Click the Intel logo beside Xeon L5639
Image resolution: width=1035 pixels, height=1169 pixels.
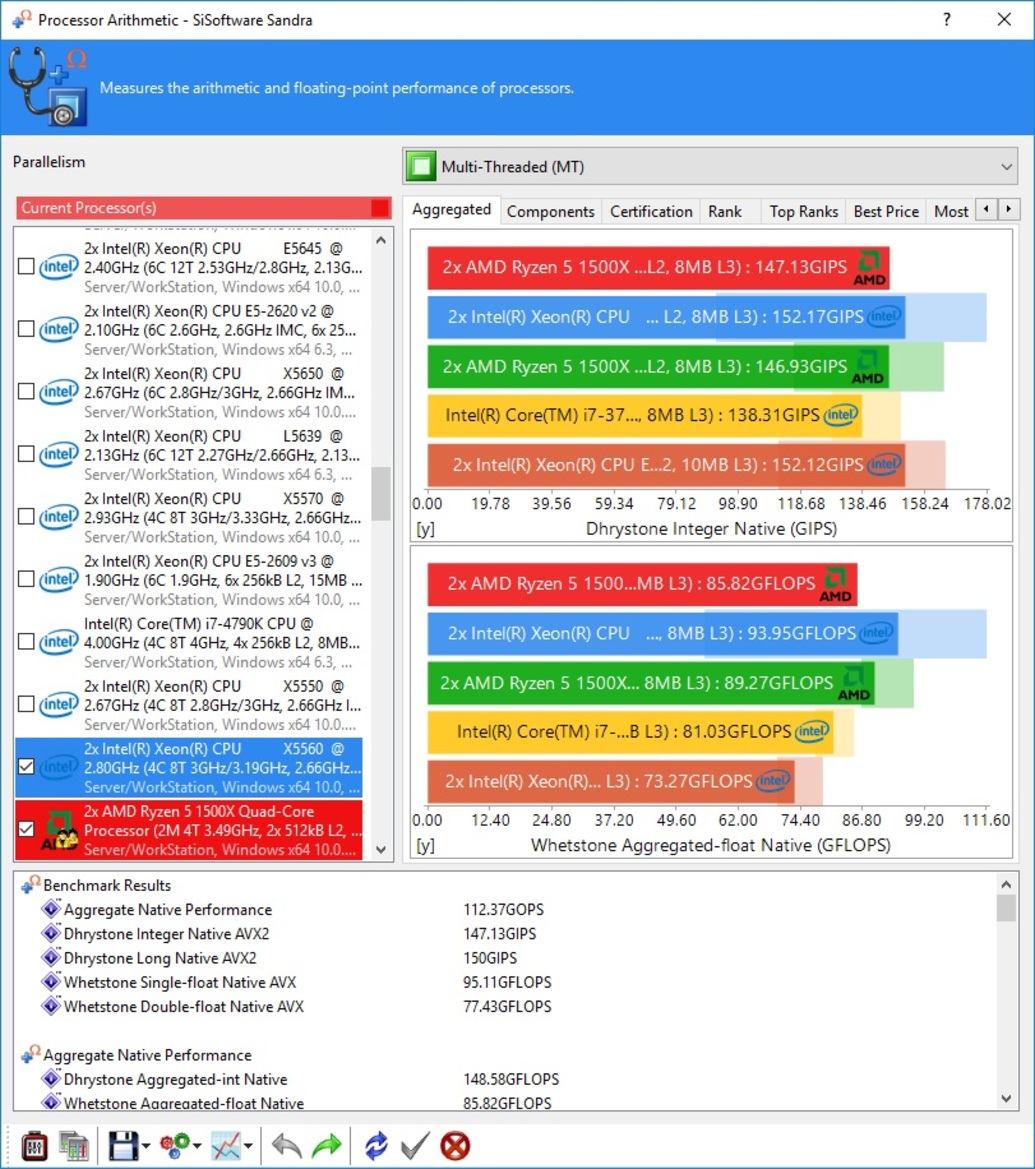59,455
